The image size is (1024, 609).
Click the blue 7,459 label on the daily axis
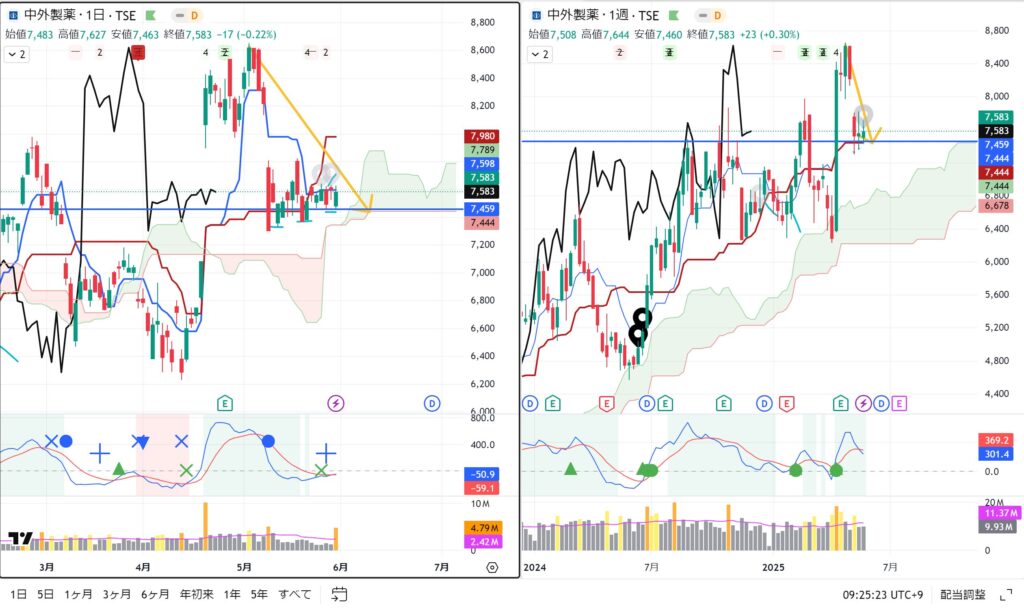click(483, 209)
